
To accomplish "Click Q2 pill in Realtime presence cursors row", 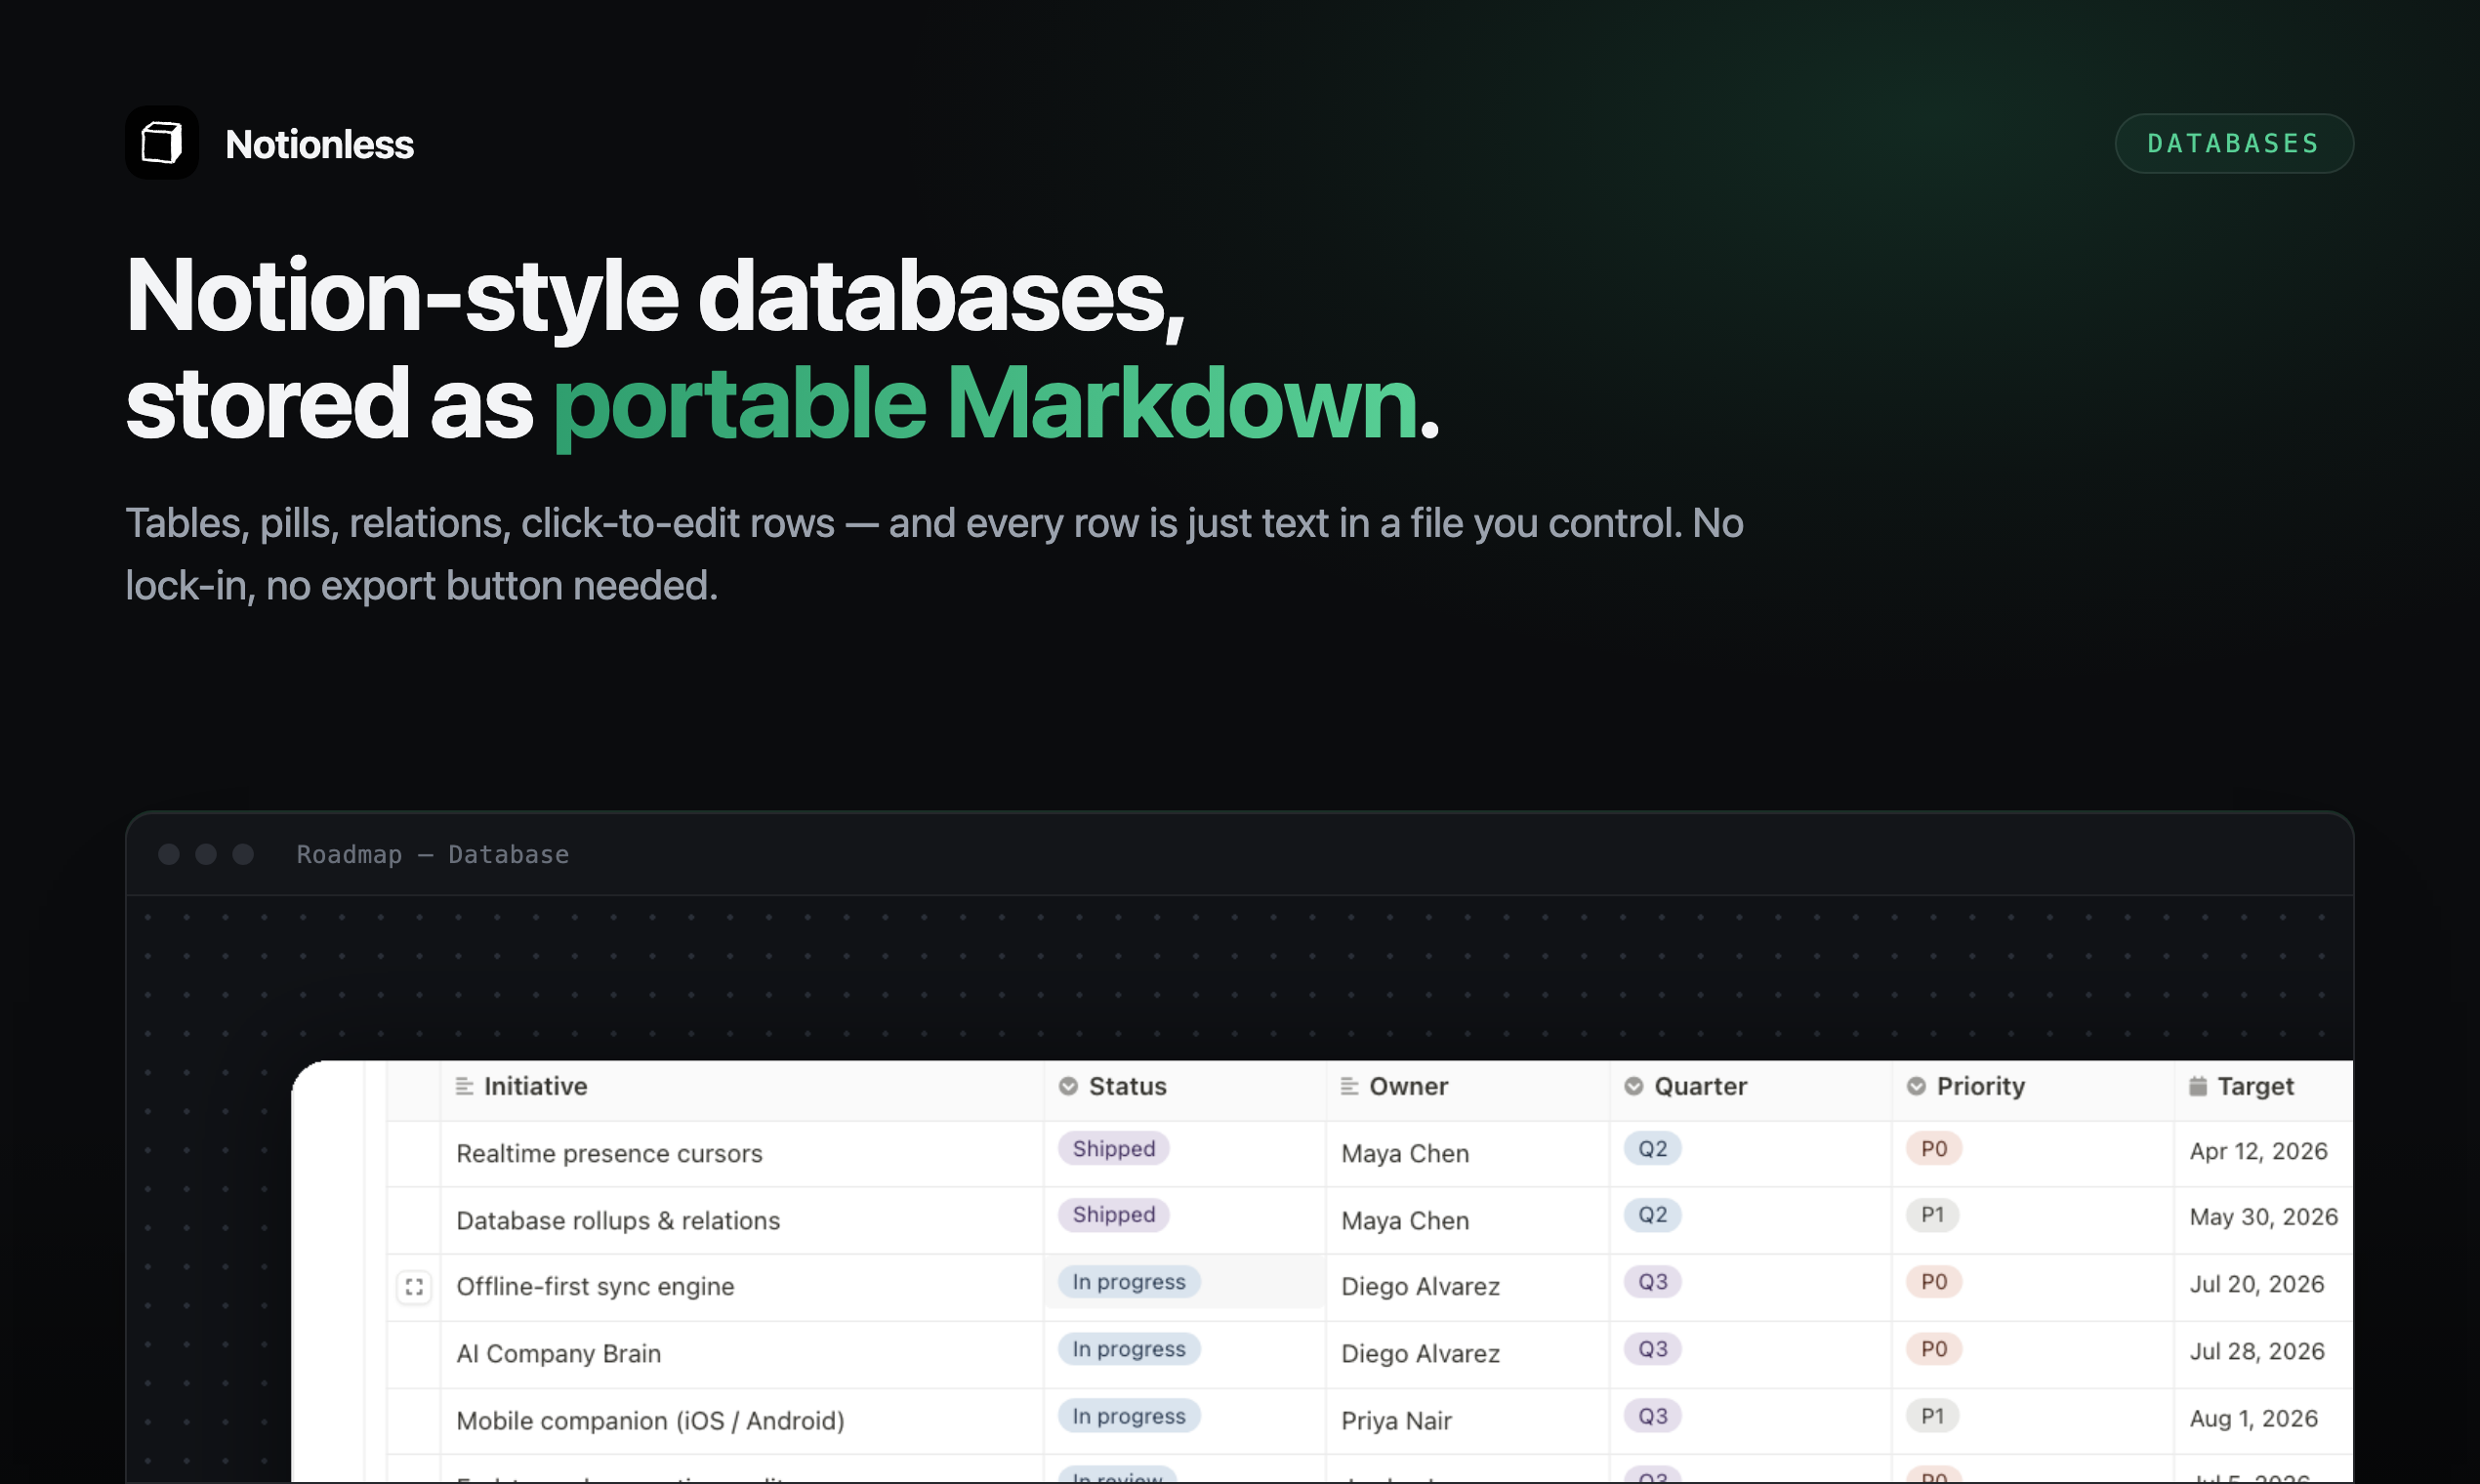I will pos(1653,1149).
